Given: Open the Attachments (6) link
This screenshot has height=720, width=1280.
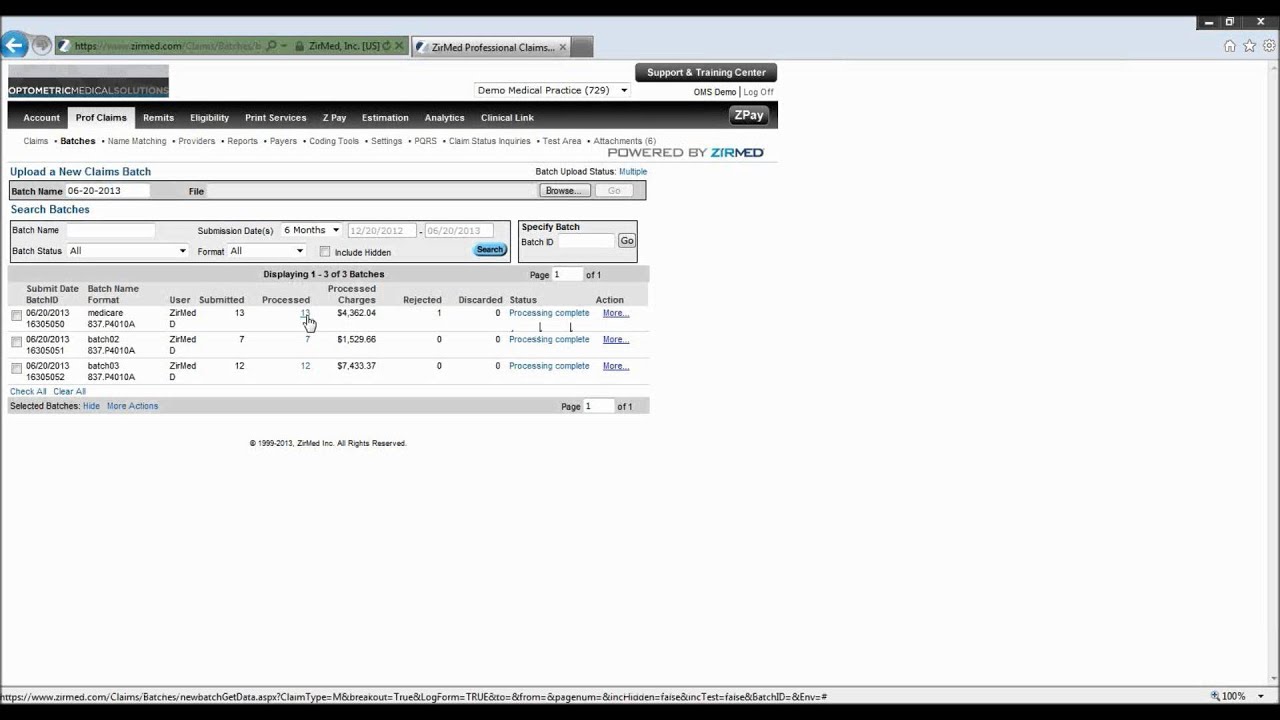Looking at the screenshot, I should (624, 141).
